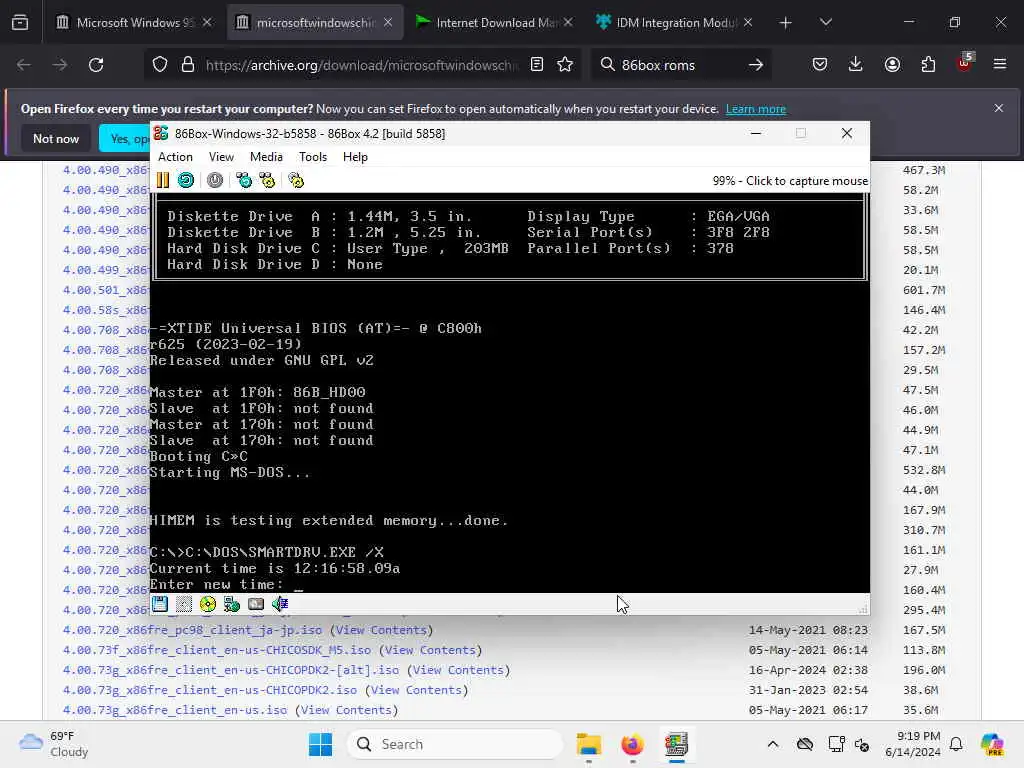
Task: Click sound speaker status bar icon
Action: (x=280, y=604)
